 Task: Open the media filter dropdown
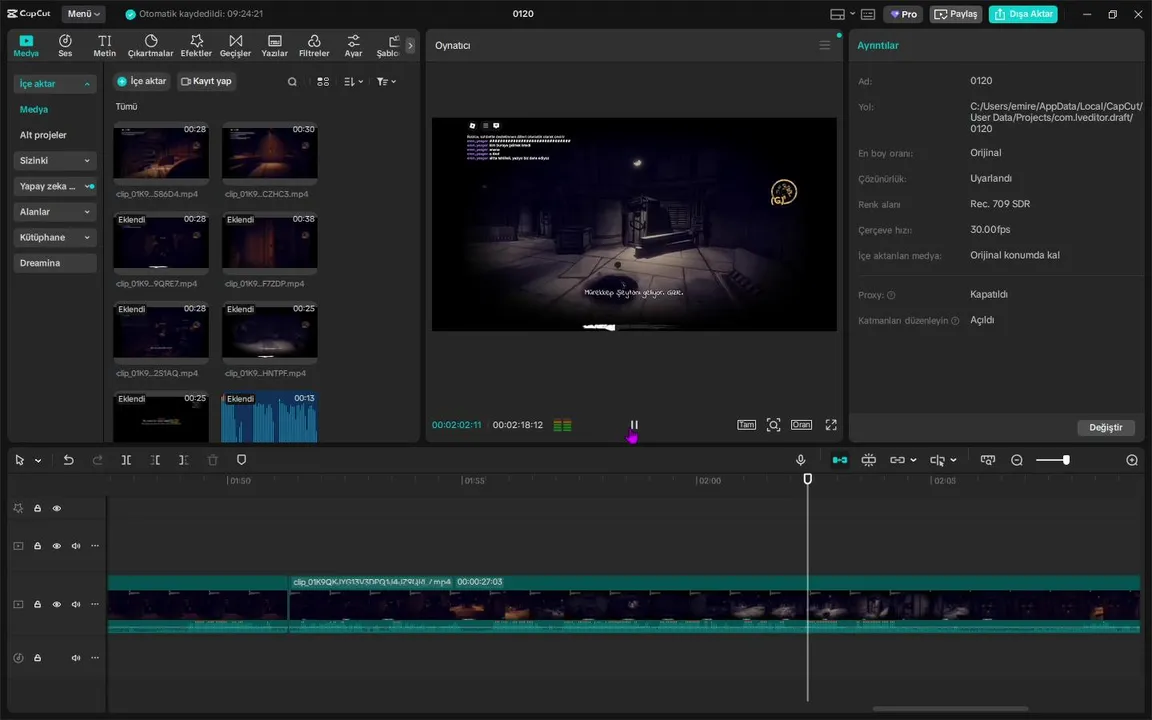[x=386, y=82]
